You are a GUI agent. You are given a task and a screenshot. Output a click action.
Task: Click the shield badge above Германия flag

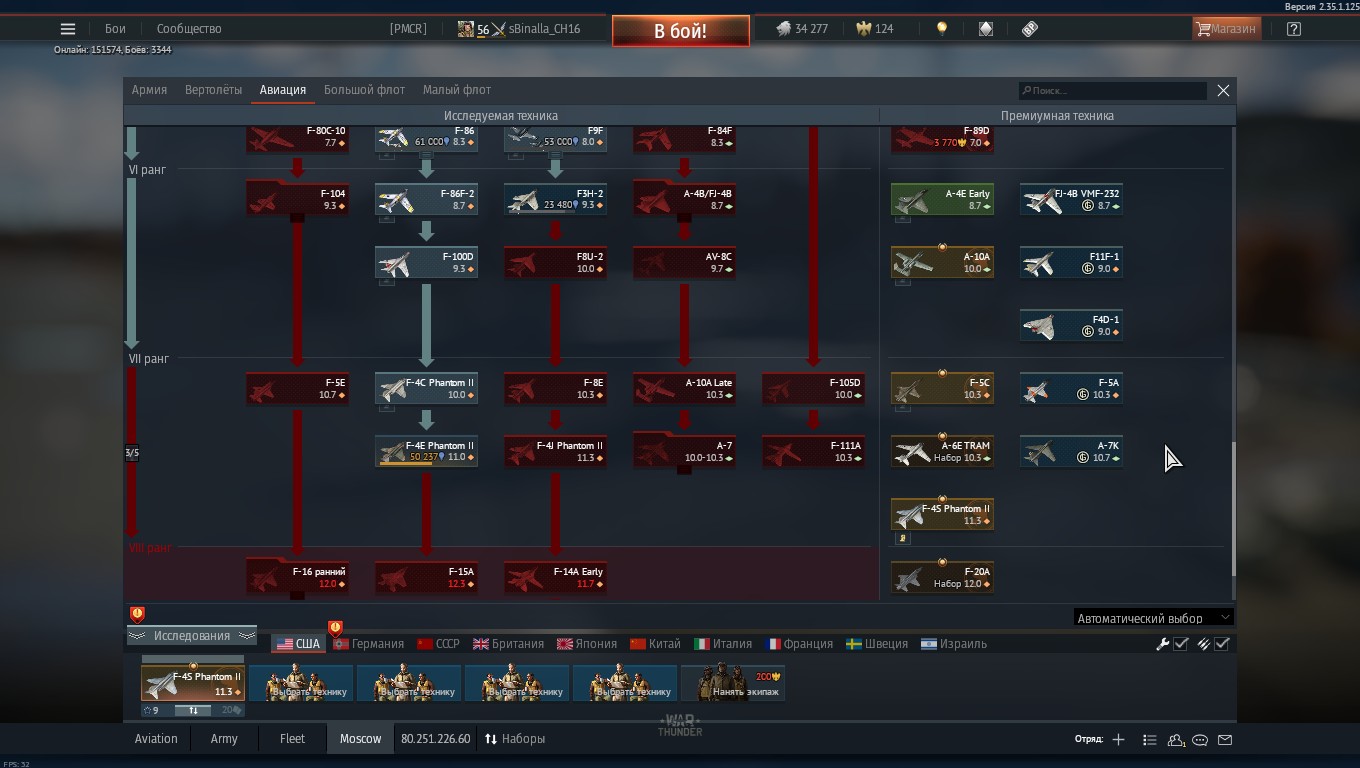tap(335, 628)
